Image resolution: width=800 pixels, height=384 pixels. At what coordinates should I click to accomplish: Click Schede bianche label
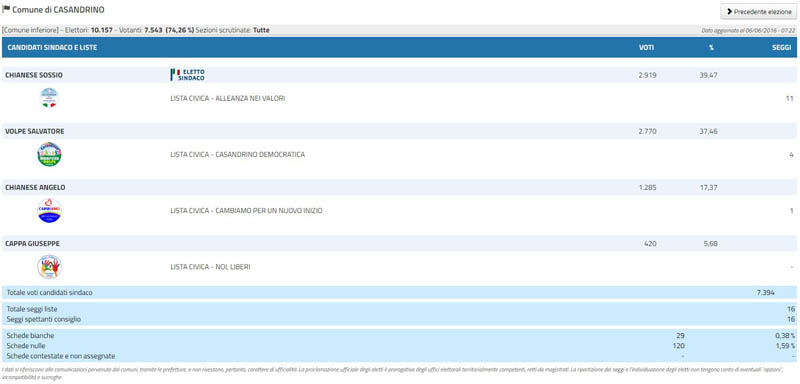30,336
